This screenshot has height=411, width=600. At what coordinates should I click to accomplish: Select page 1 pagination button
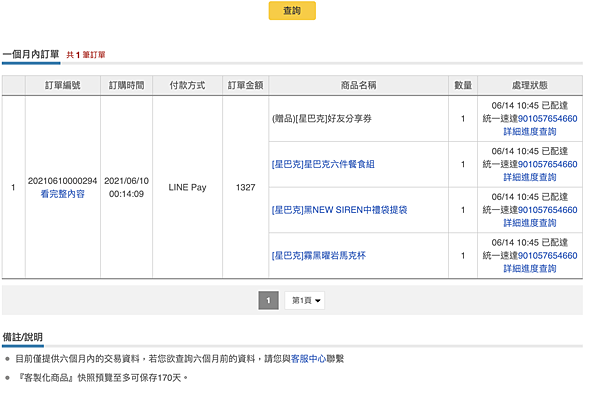(x=268, y=300)
